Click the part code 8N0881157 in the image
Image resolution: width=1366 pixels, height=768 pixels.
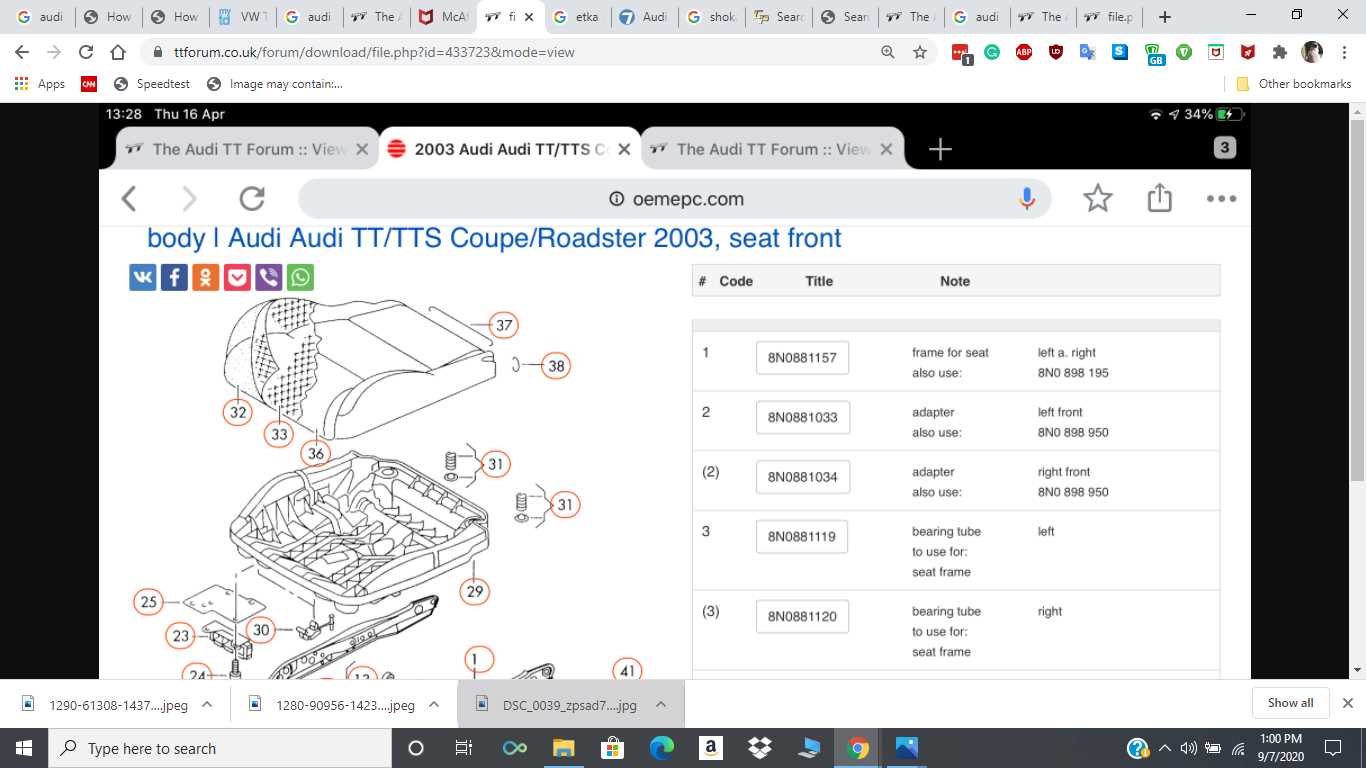coord(802,357)
